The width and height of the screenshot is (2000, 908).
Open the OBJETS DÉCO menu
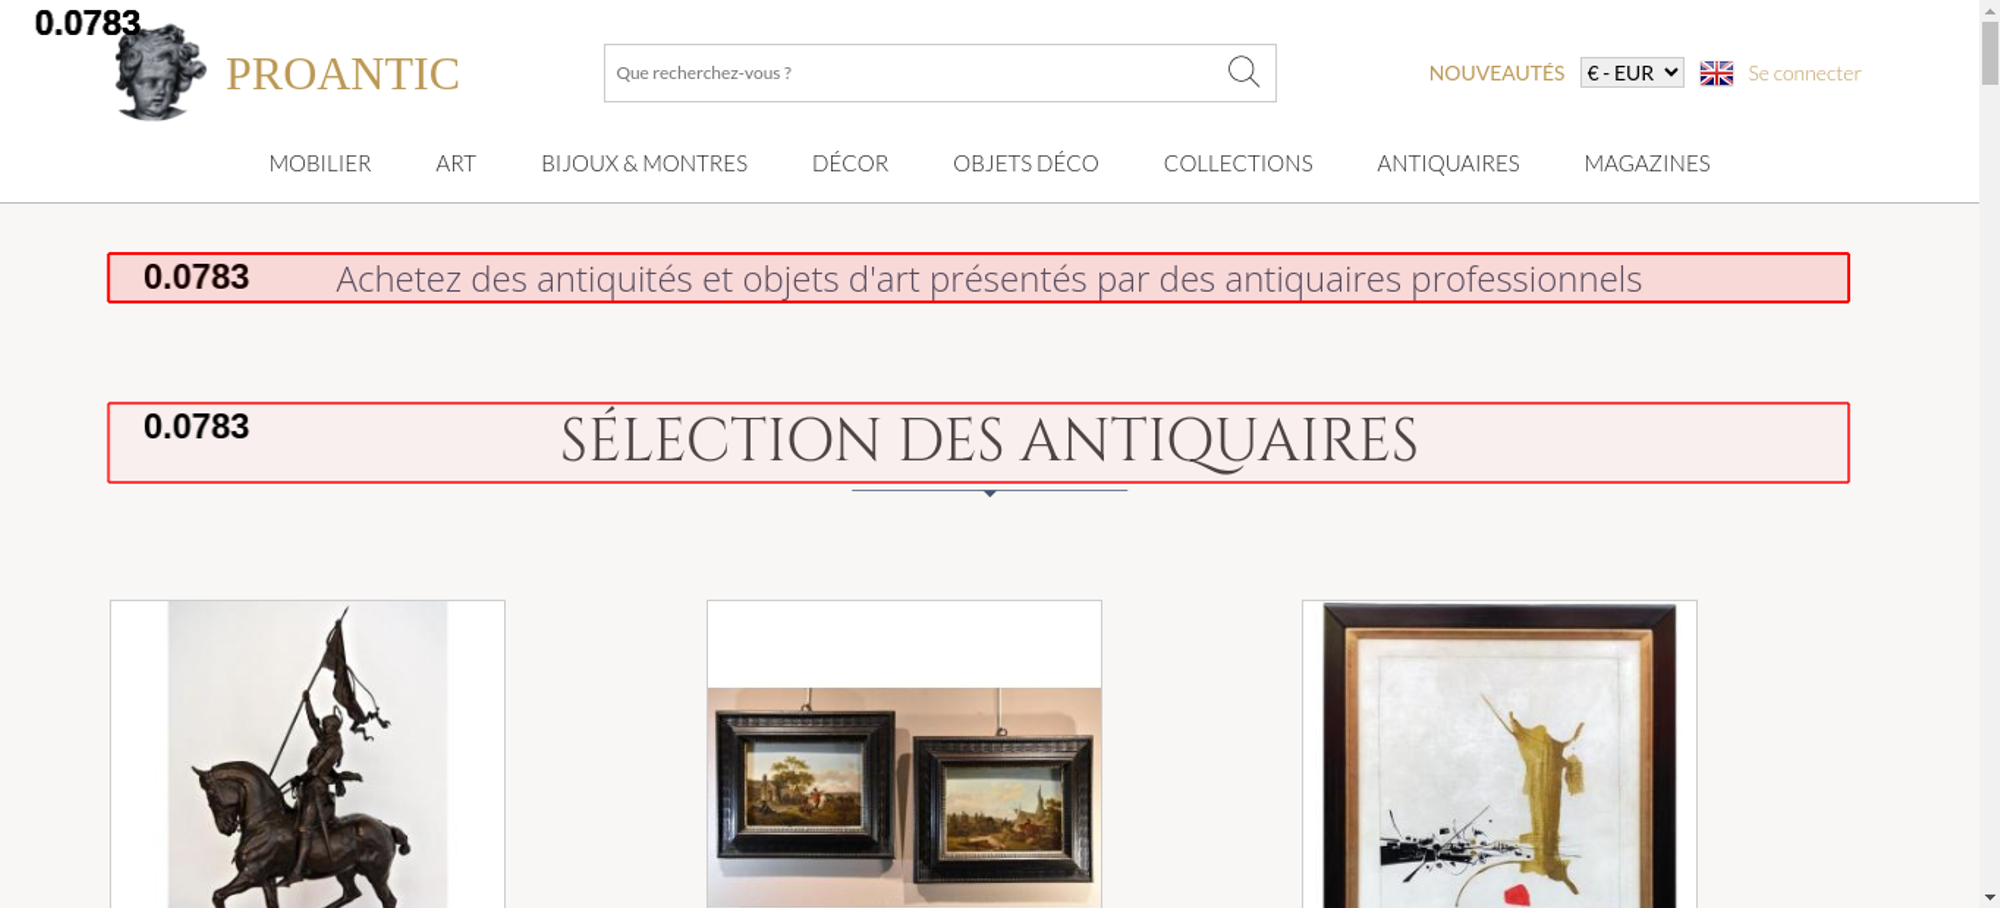pos(1026,163)
